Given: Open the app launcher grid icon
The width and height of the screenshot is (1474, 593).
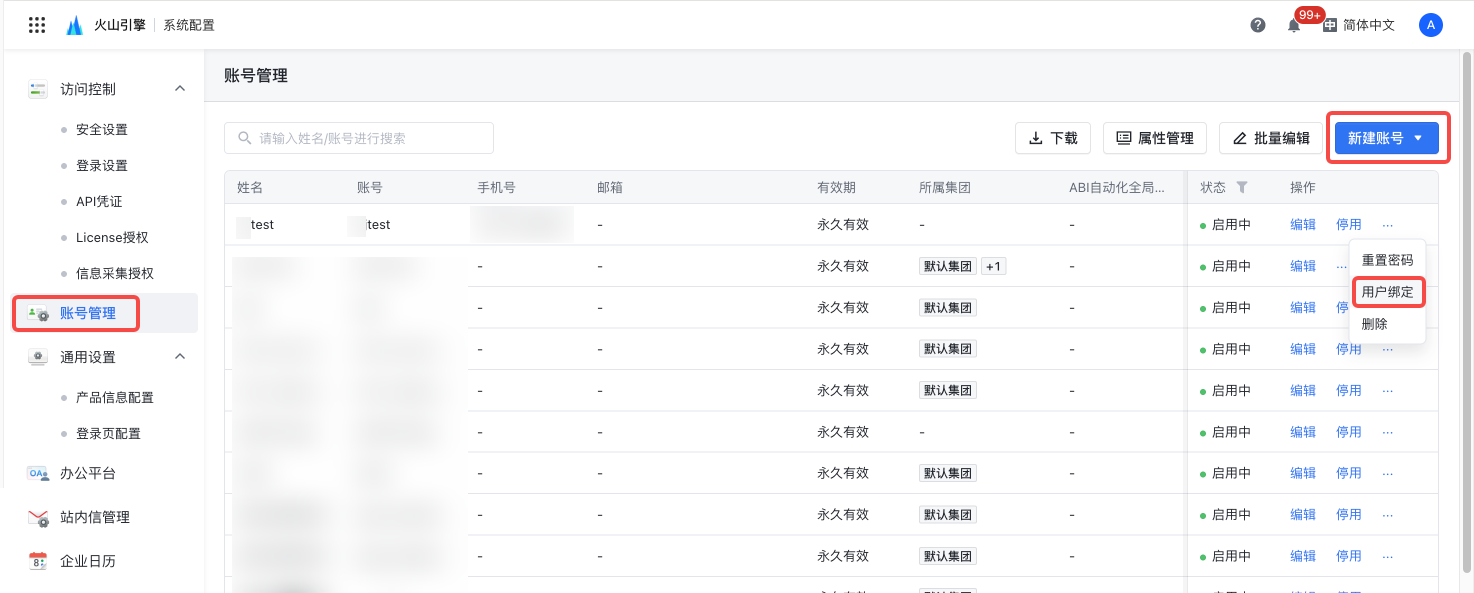Looking at the screenshot, I should [x=37, y=25].
